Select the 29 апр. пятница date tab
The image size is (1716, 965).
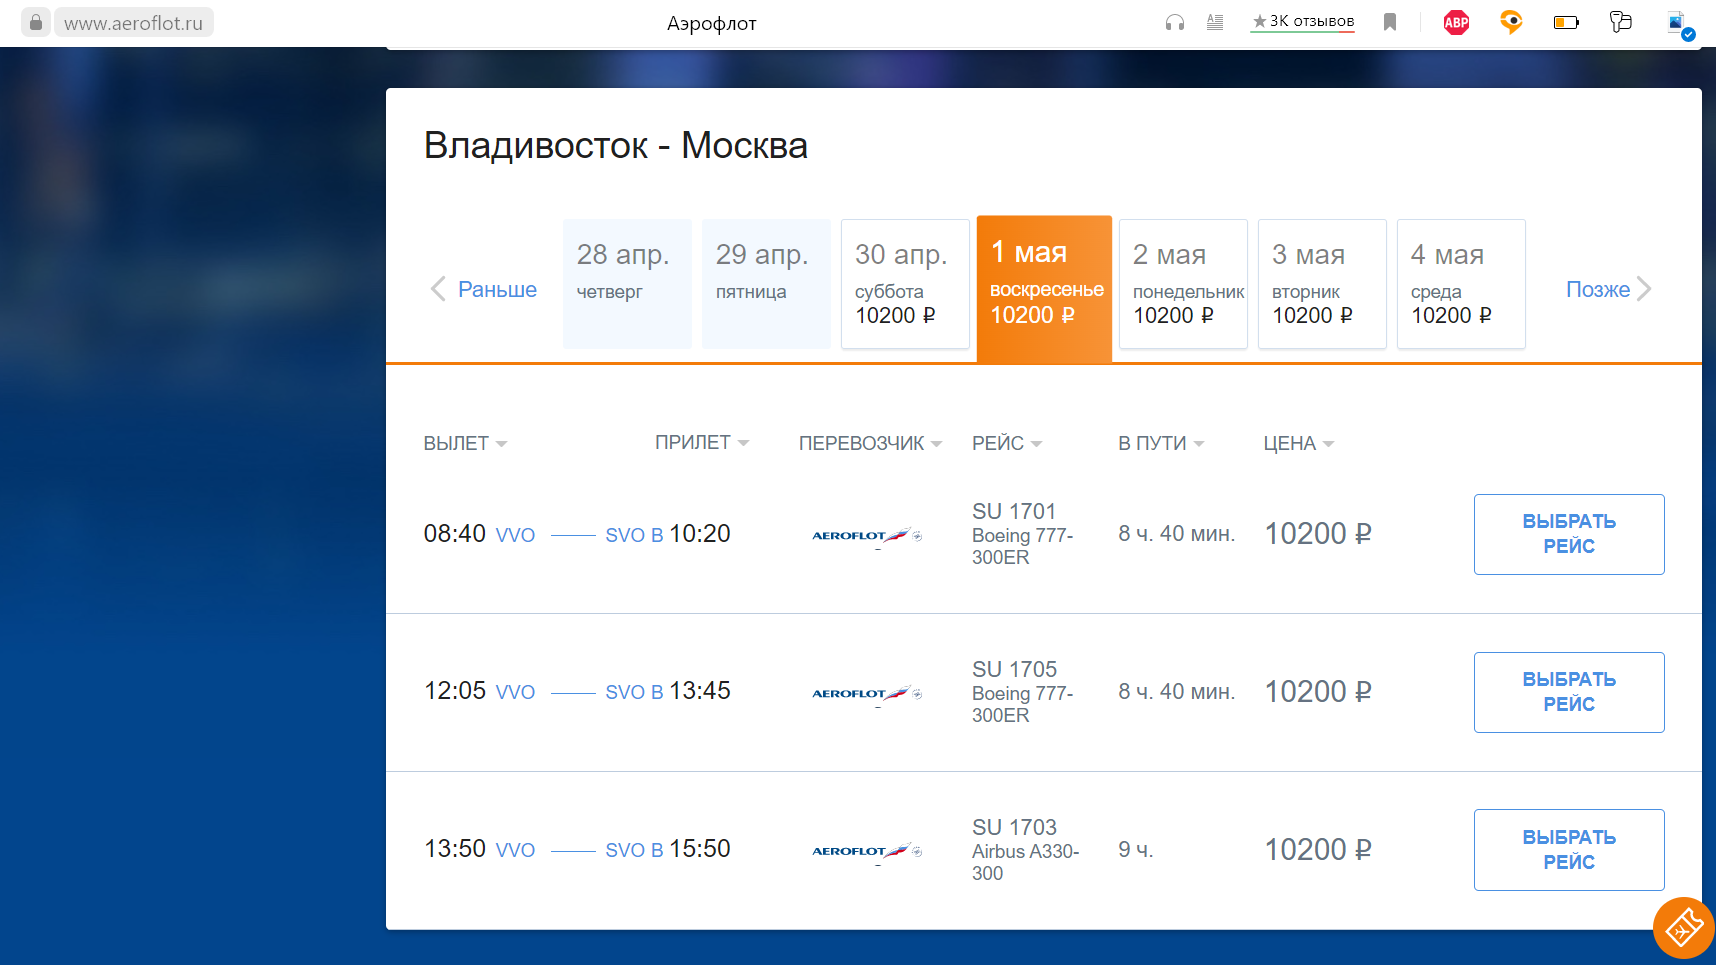tap(766, 284)
